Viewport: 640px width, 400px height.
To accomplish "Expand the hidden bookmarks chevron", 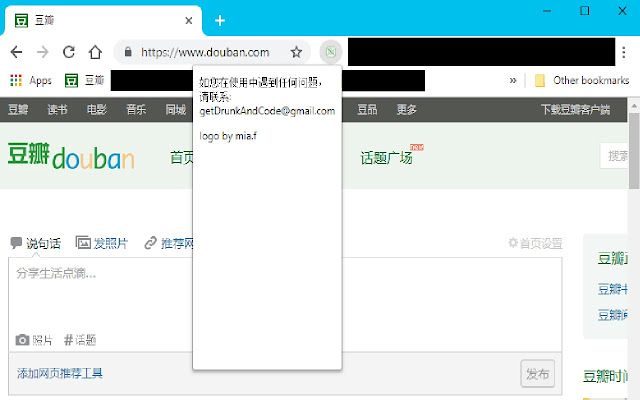I will (513, 80).
